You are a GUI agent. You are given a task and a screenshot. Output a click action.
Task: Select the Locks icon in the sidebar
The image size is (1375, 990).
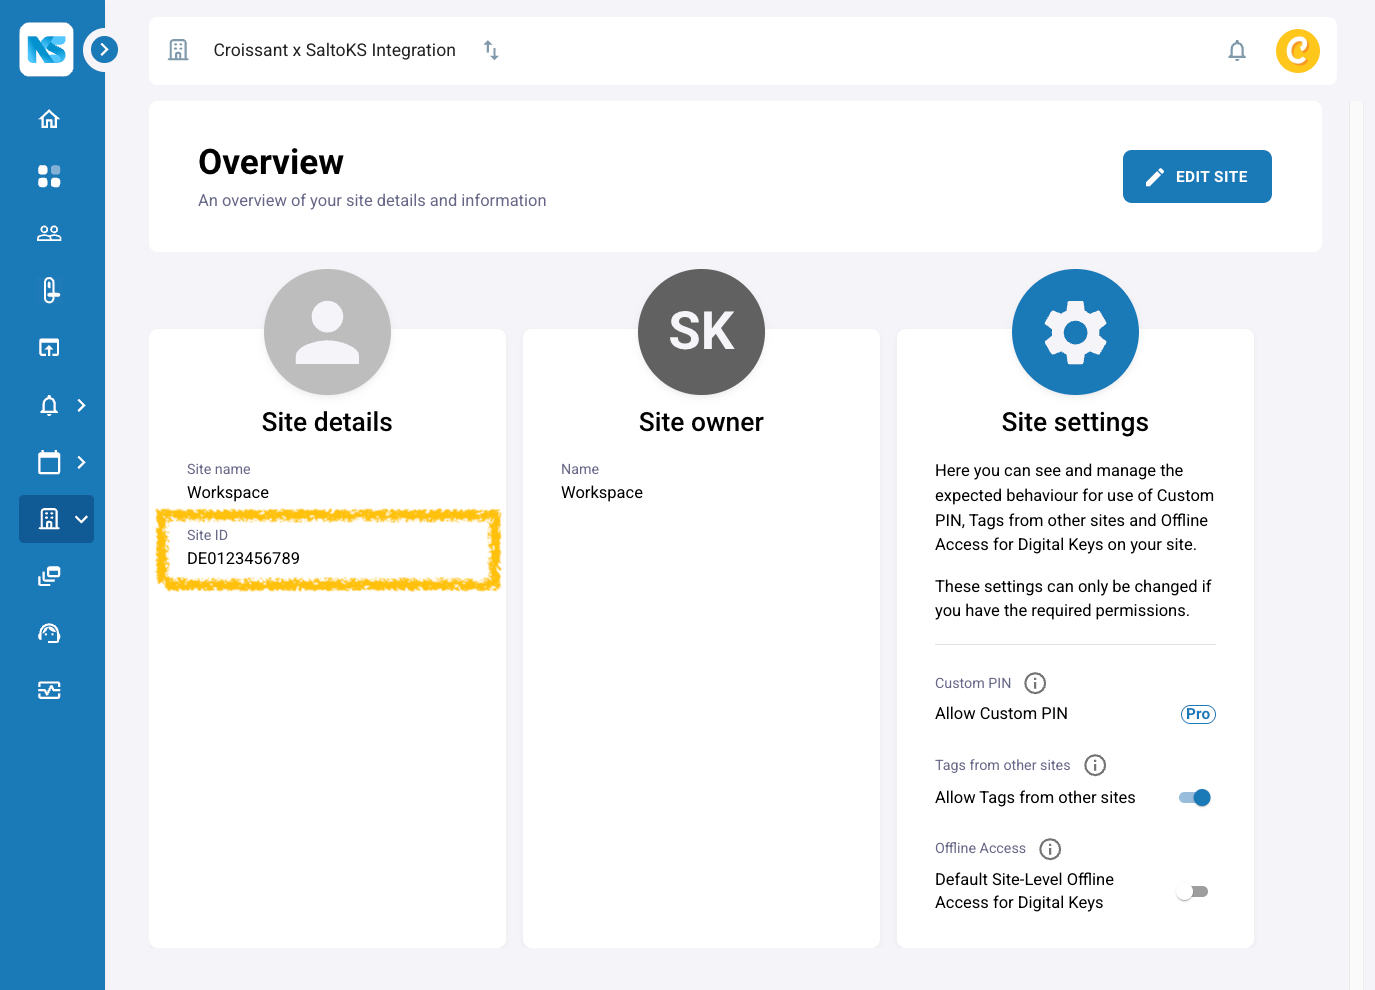click(x=48, y=290)
